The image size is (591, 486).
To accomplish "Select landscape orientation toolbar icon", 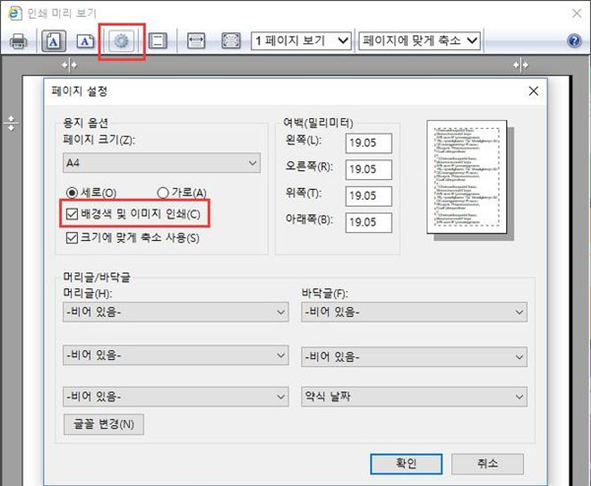I will (x=86, y=41).
